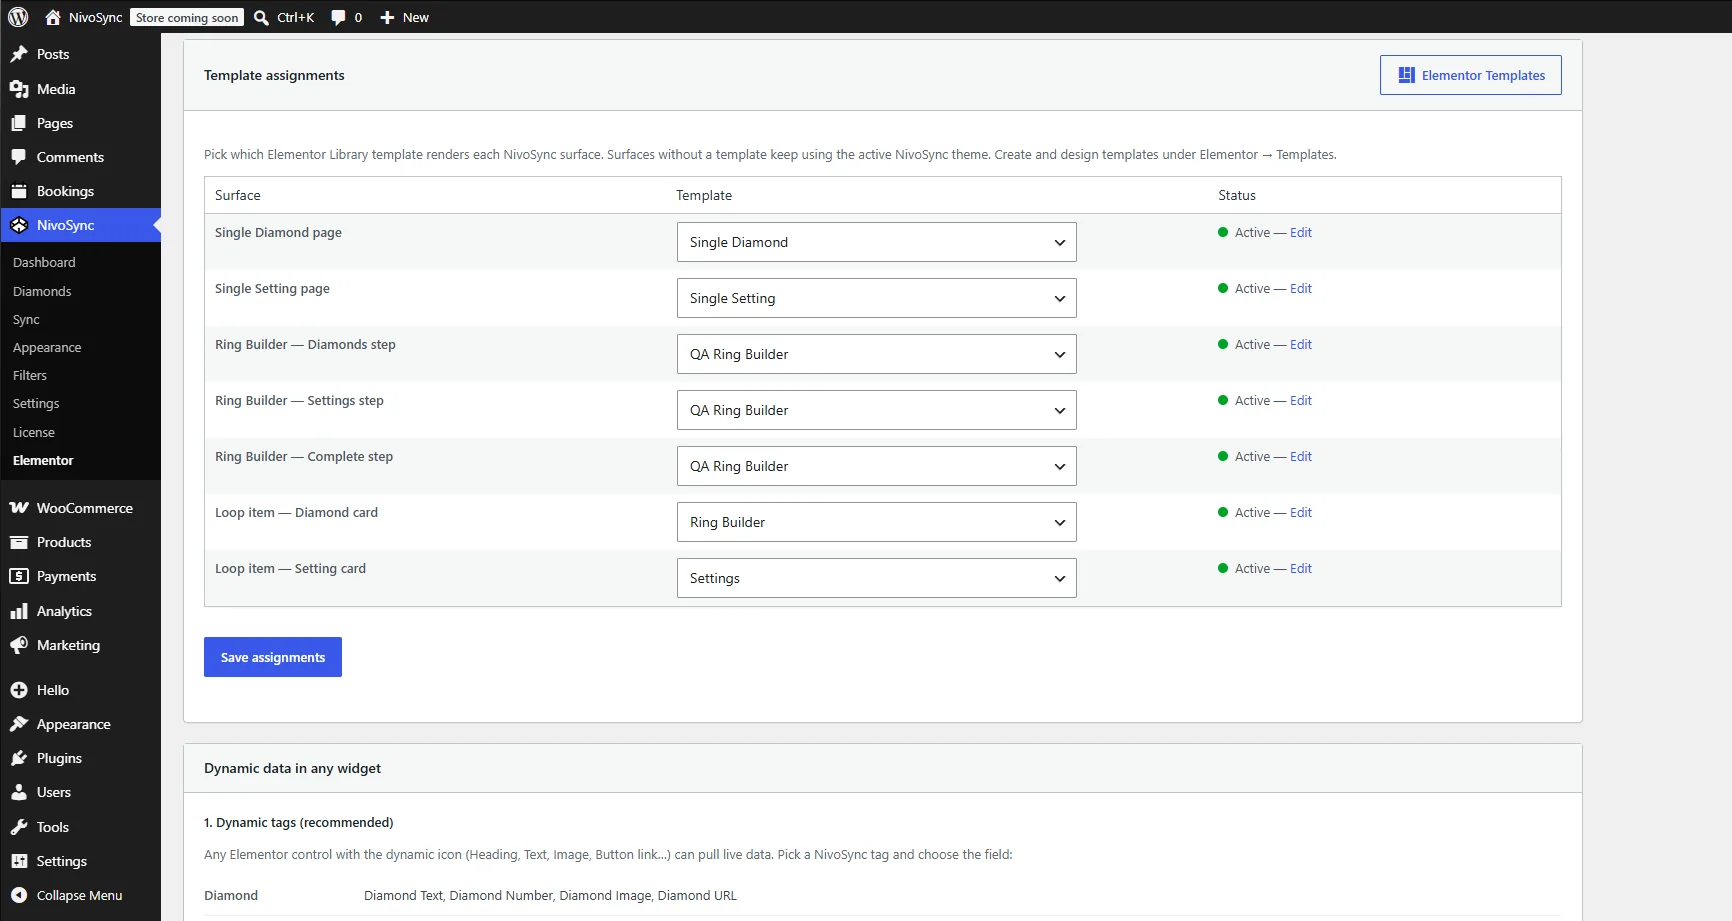This screenshot has width=1732, height=921.
Task: Open dropdown for Ring Builder Diamonds step
Action: [877, 354]
